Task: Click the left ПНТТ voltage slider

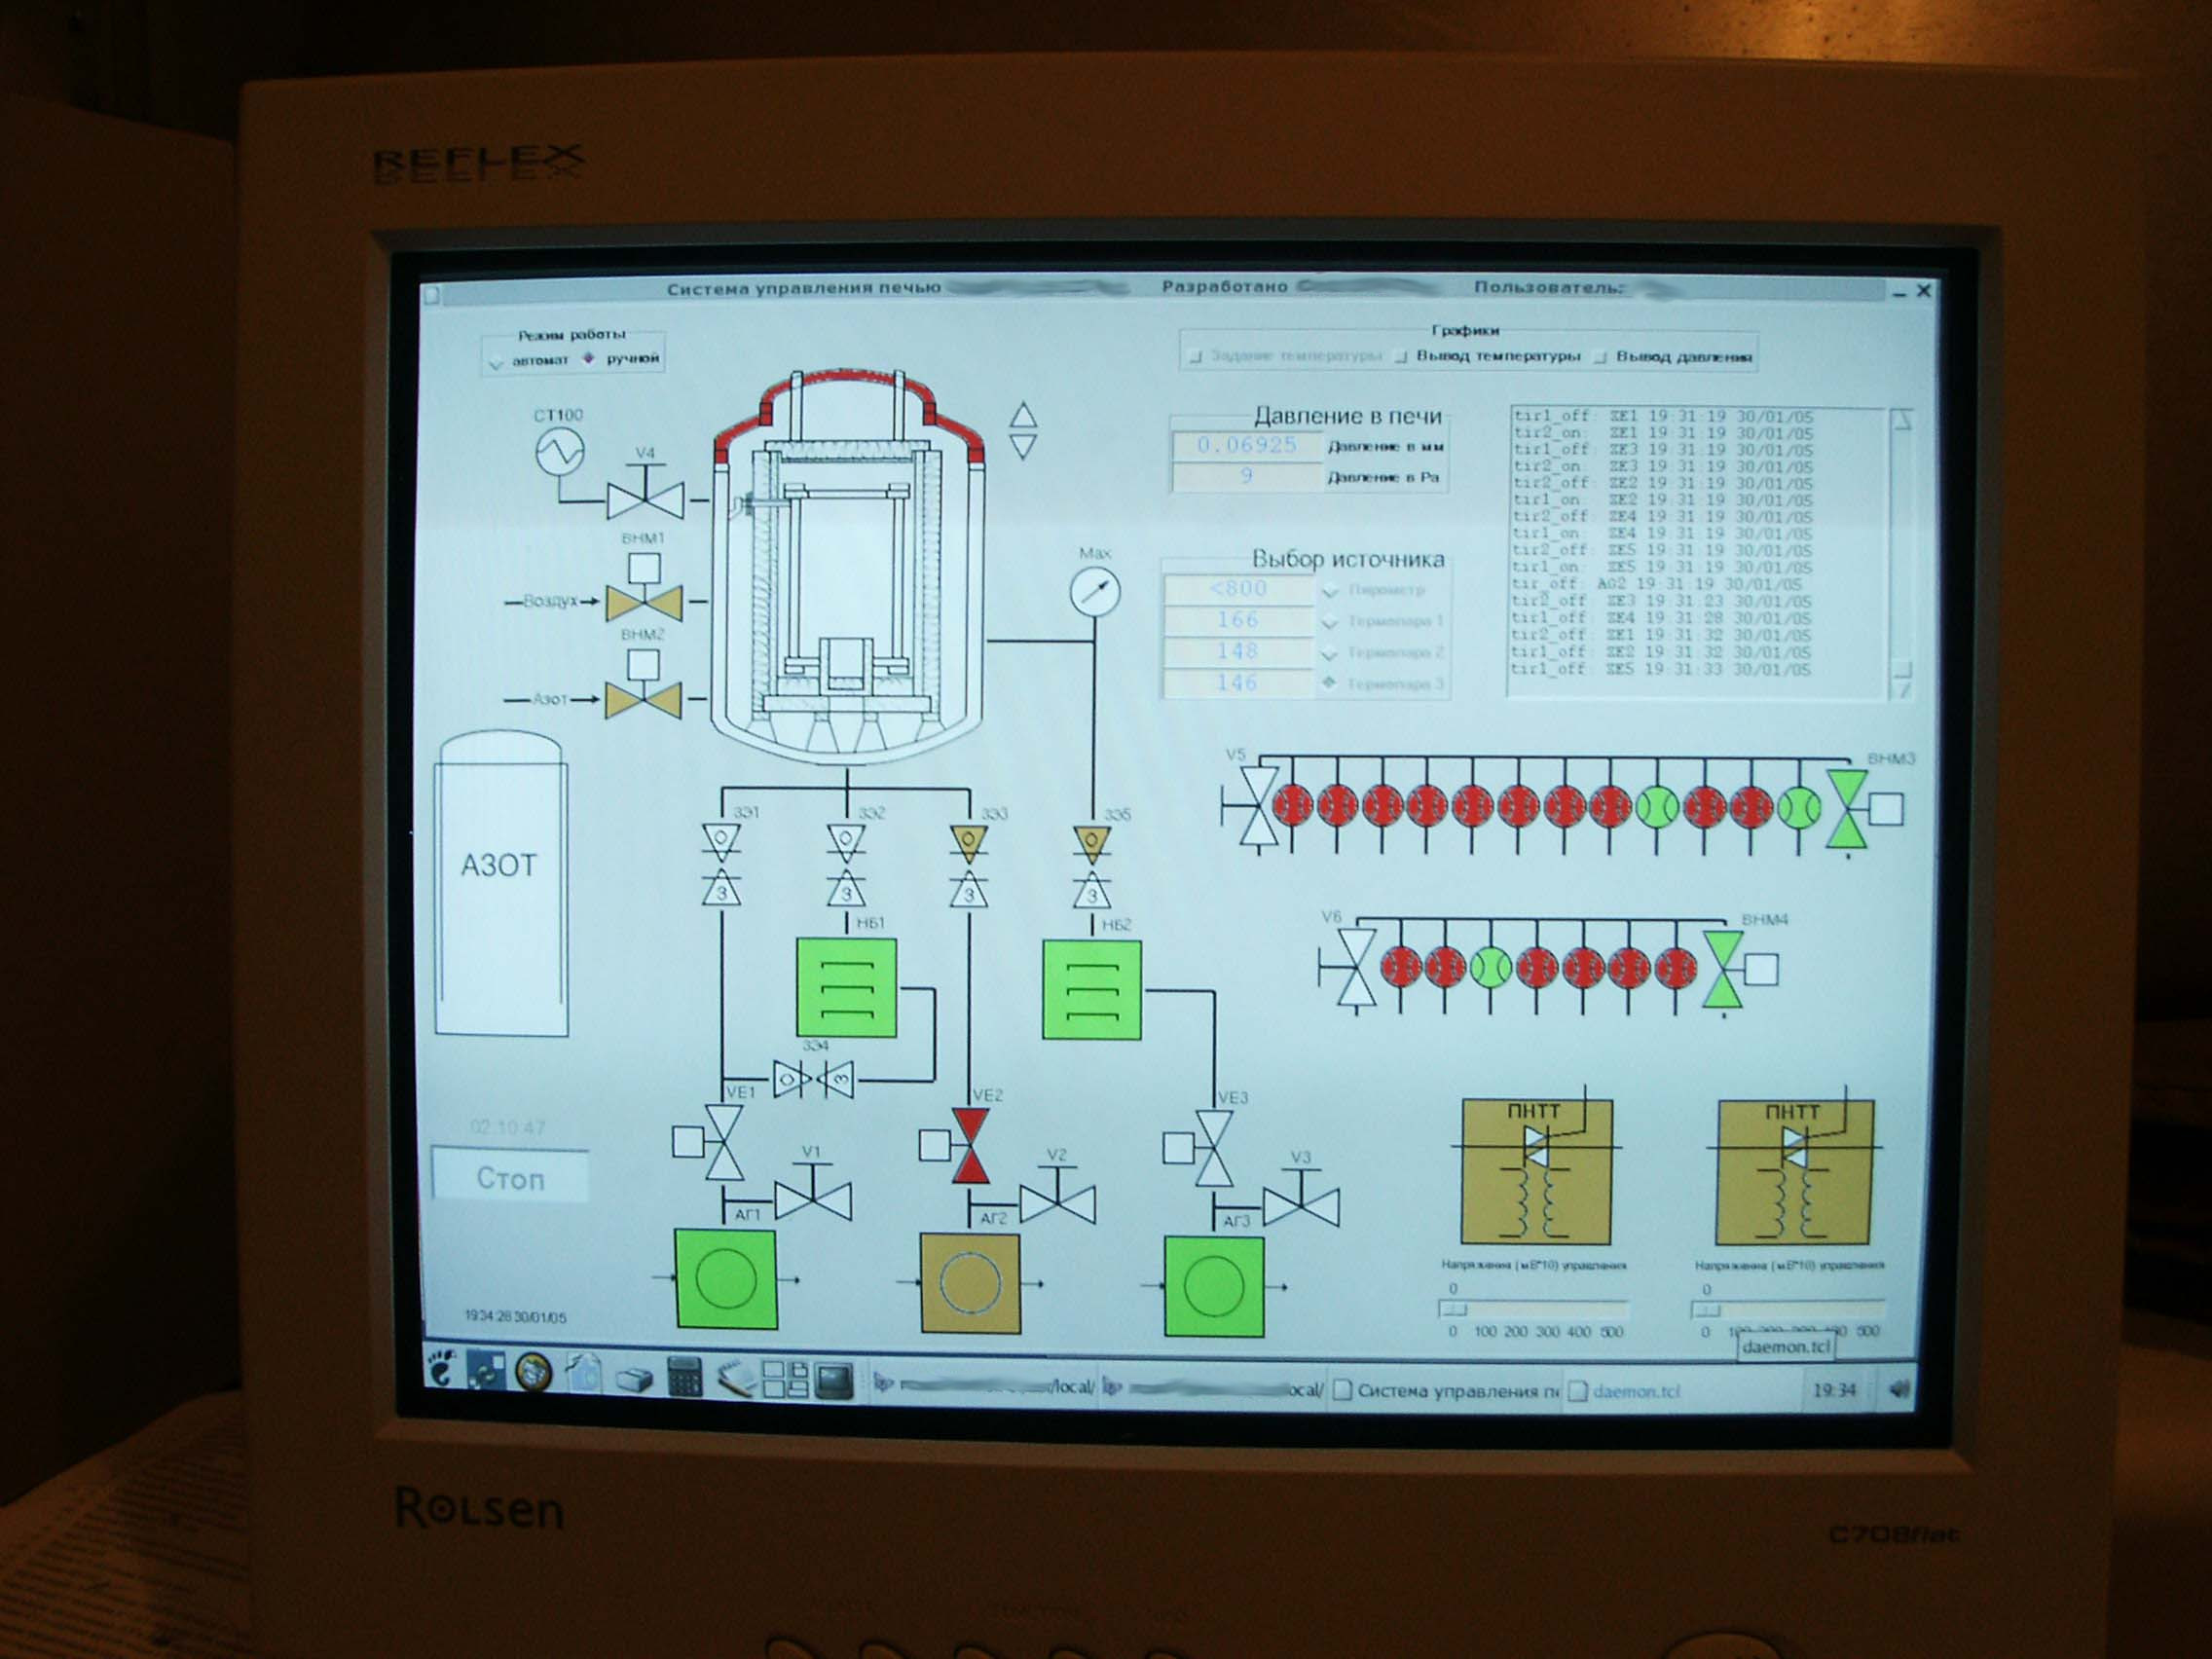Action: tap(1454, 1310)
